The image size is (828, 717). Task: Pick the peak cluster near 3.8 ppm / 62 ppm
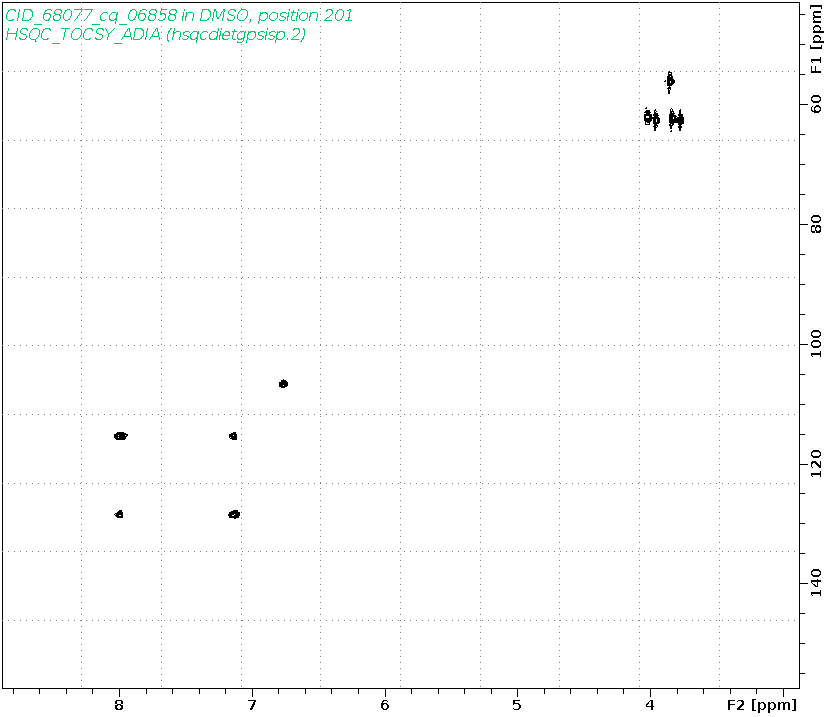(676, 120)
